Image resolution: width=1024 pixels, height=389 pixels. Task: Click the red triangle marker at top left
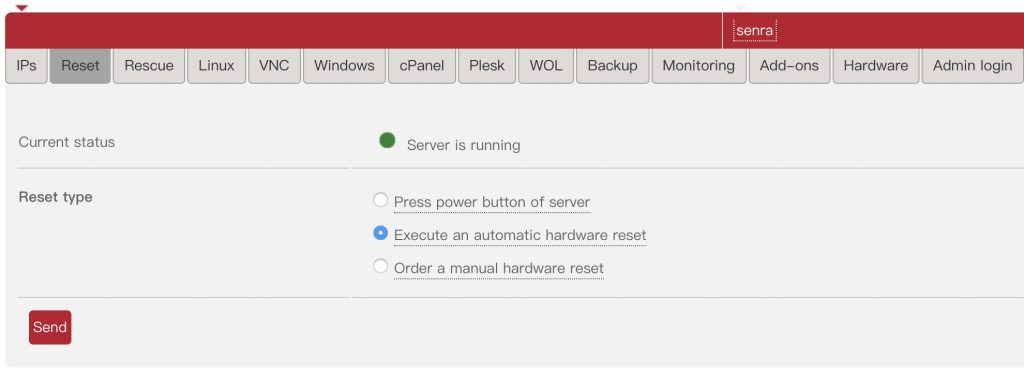coord(22,8)
